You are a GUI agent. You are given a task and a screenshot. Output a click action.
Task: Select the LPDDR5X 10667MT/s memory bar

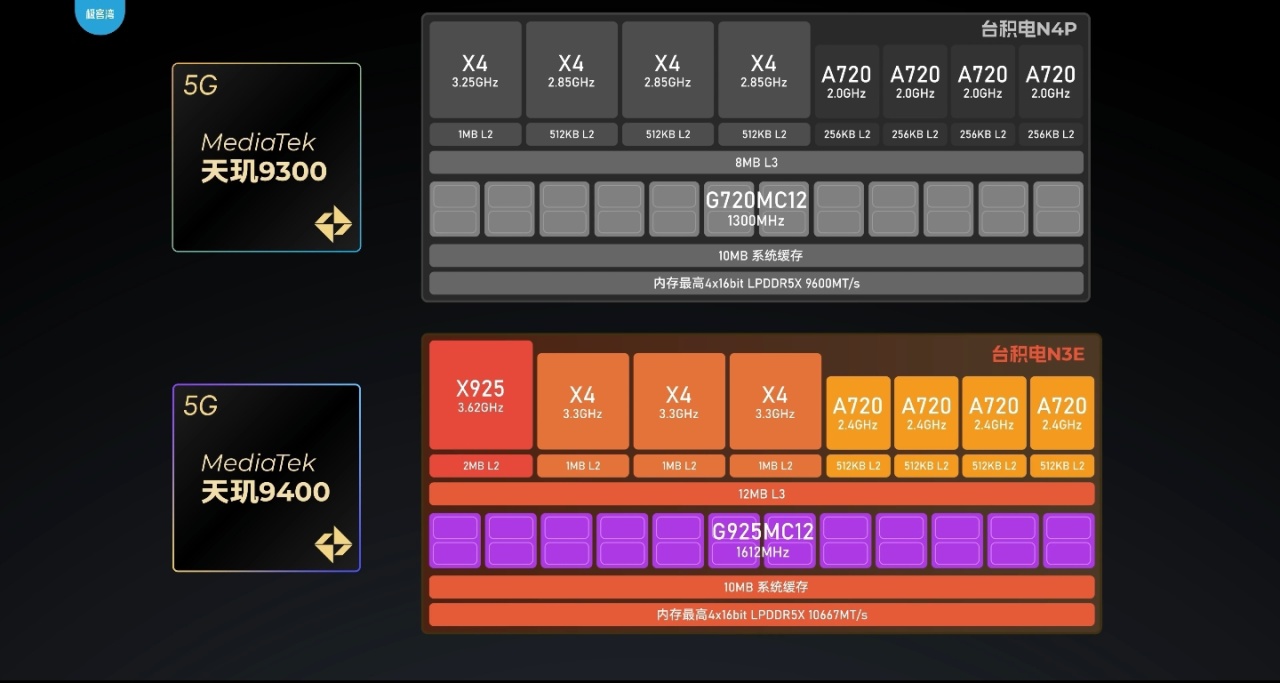761,615
